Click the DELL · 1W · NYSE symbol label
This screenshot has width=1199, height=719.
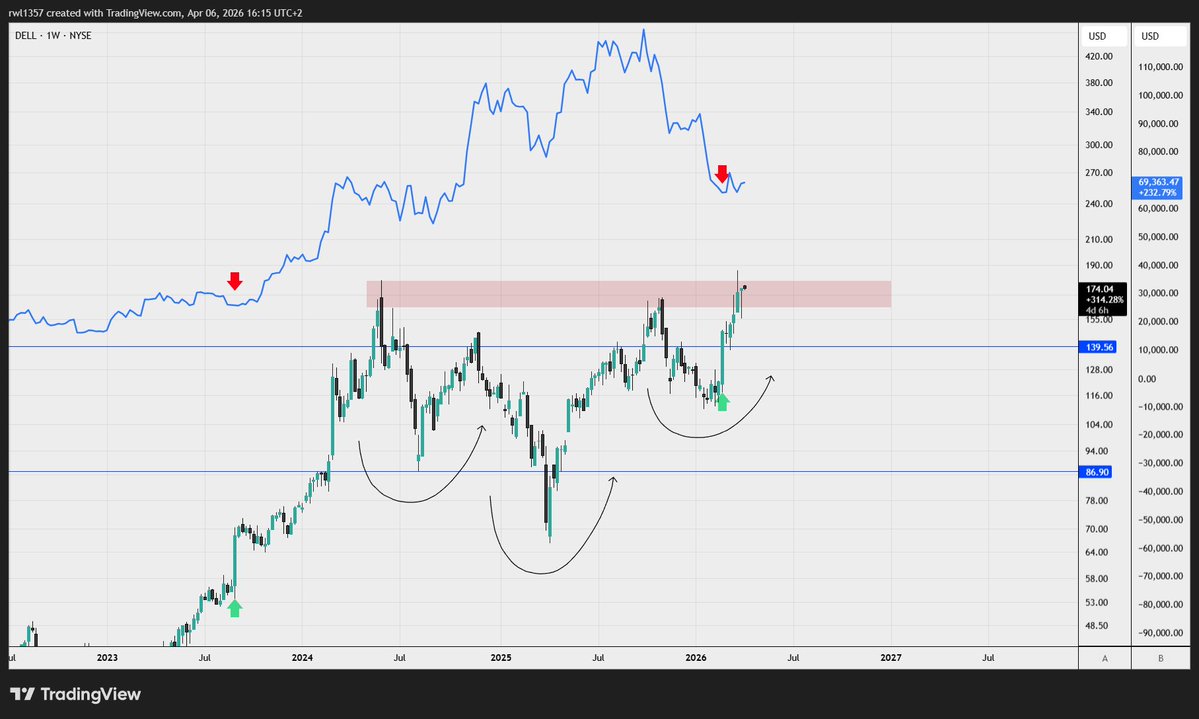pos(53,35)
